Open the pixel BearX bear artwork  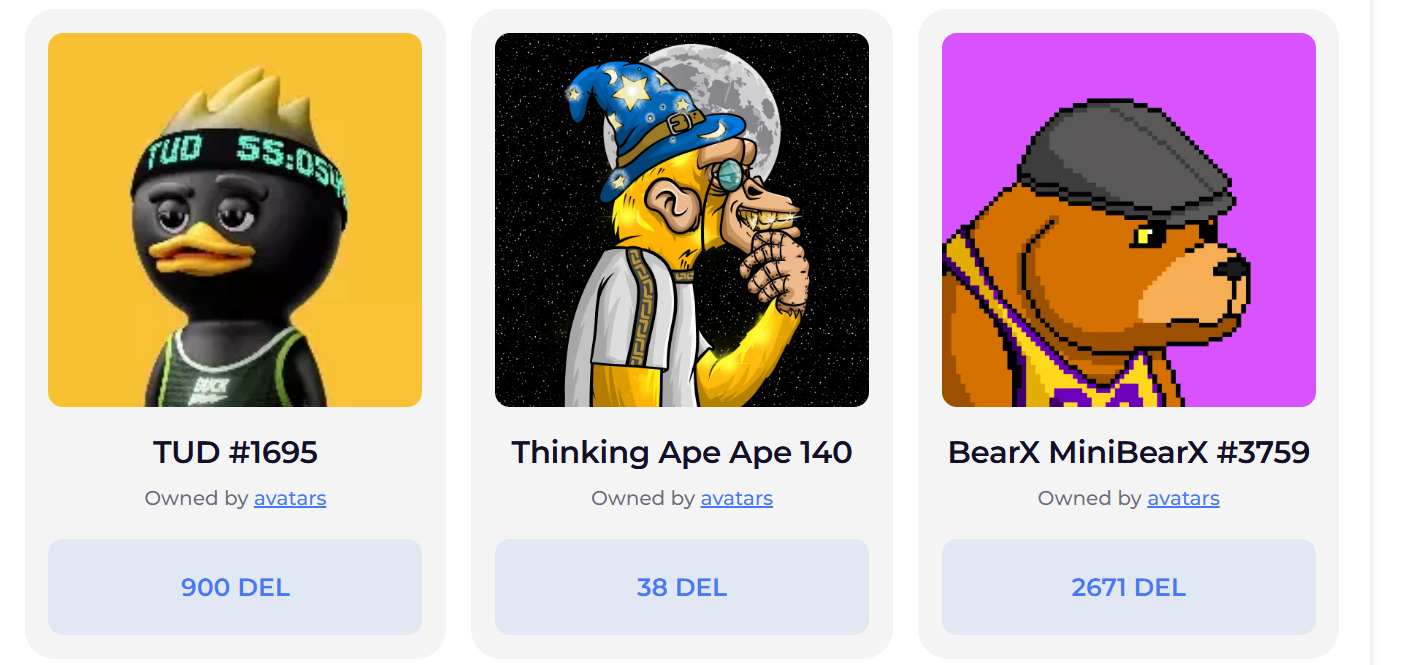coord(1129,220)
